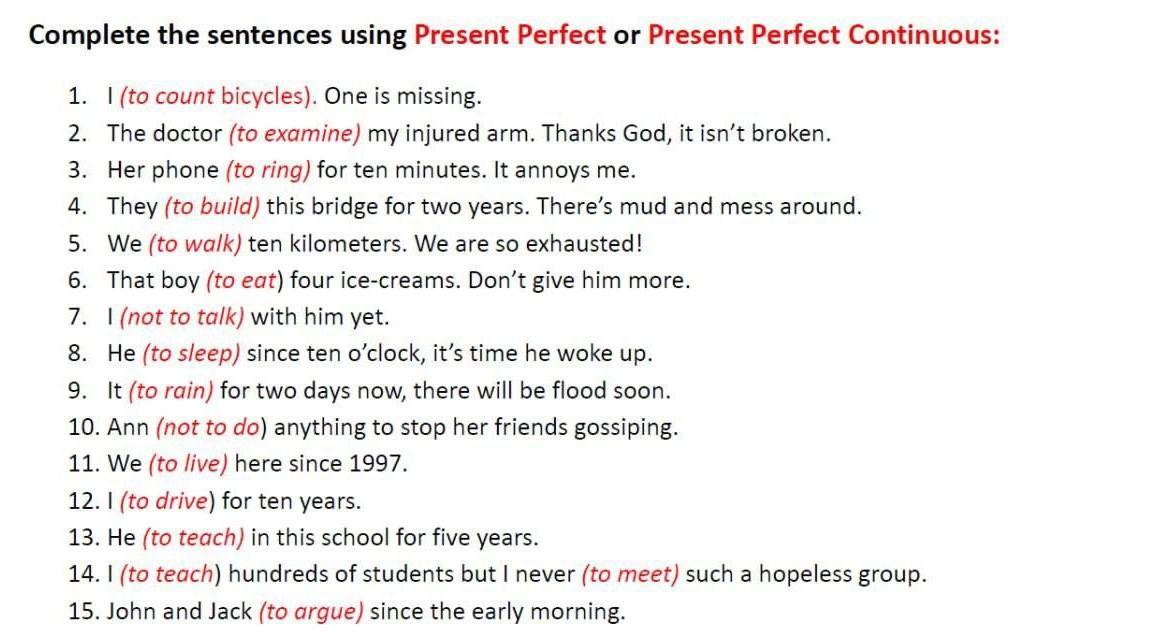
Task: Click the red 'Present Perfect' heading text
Action: 510,35
